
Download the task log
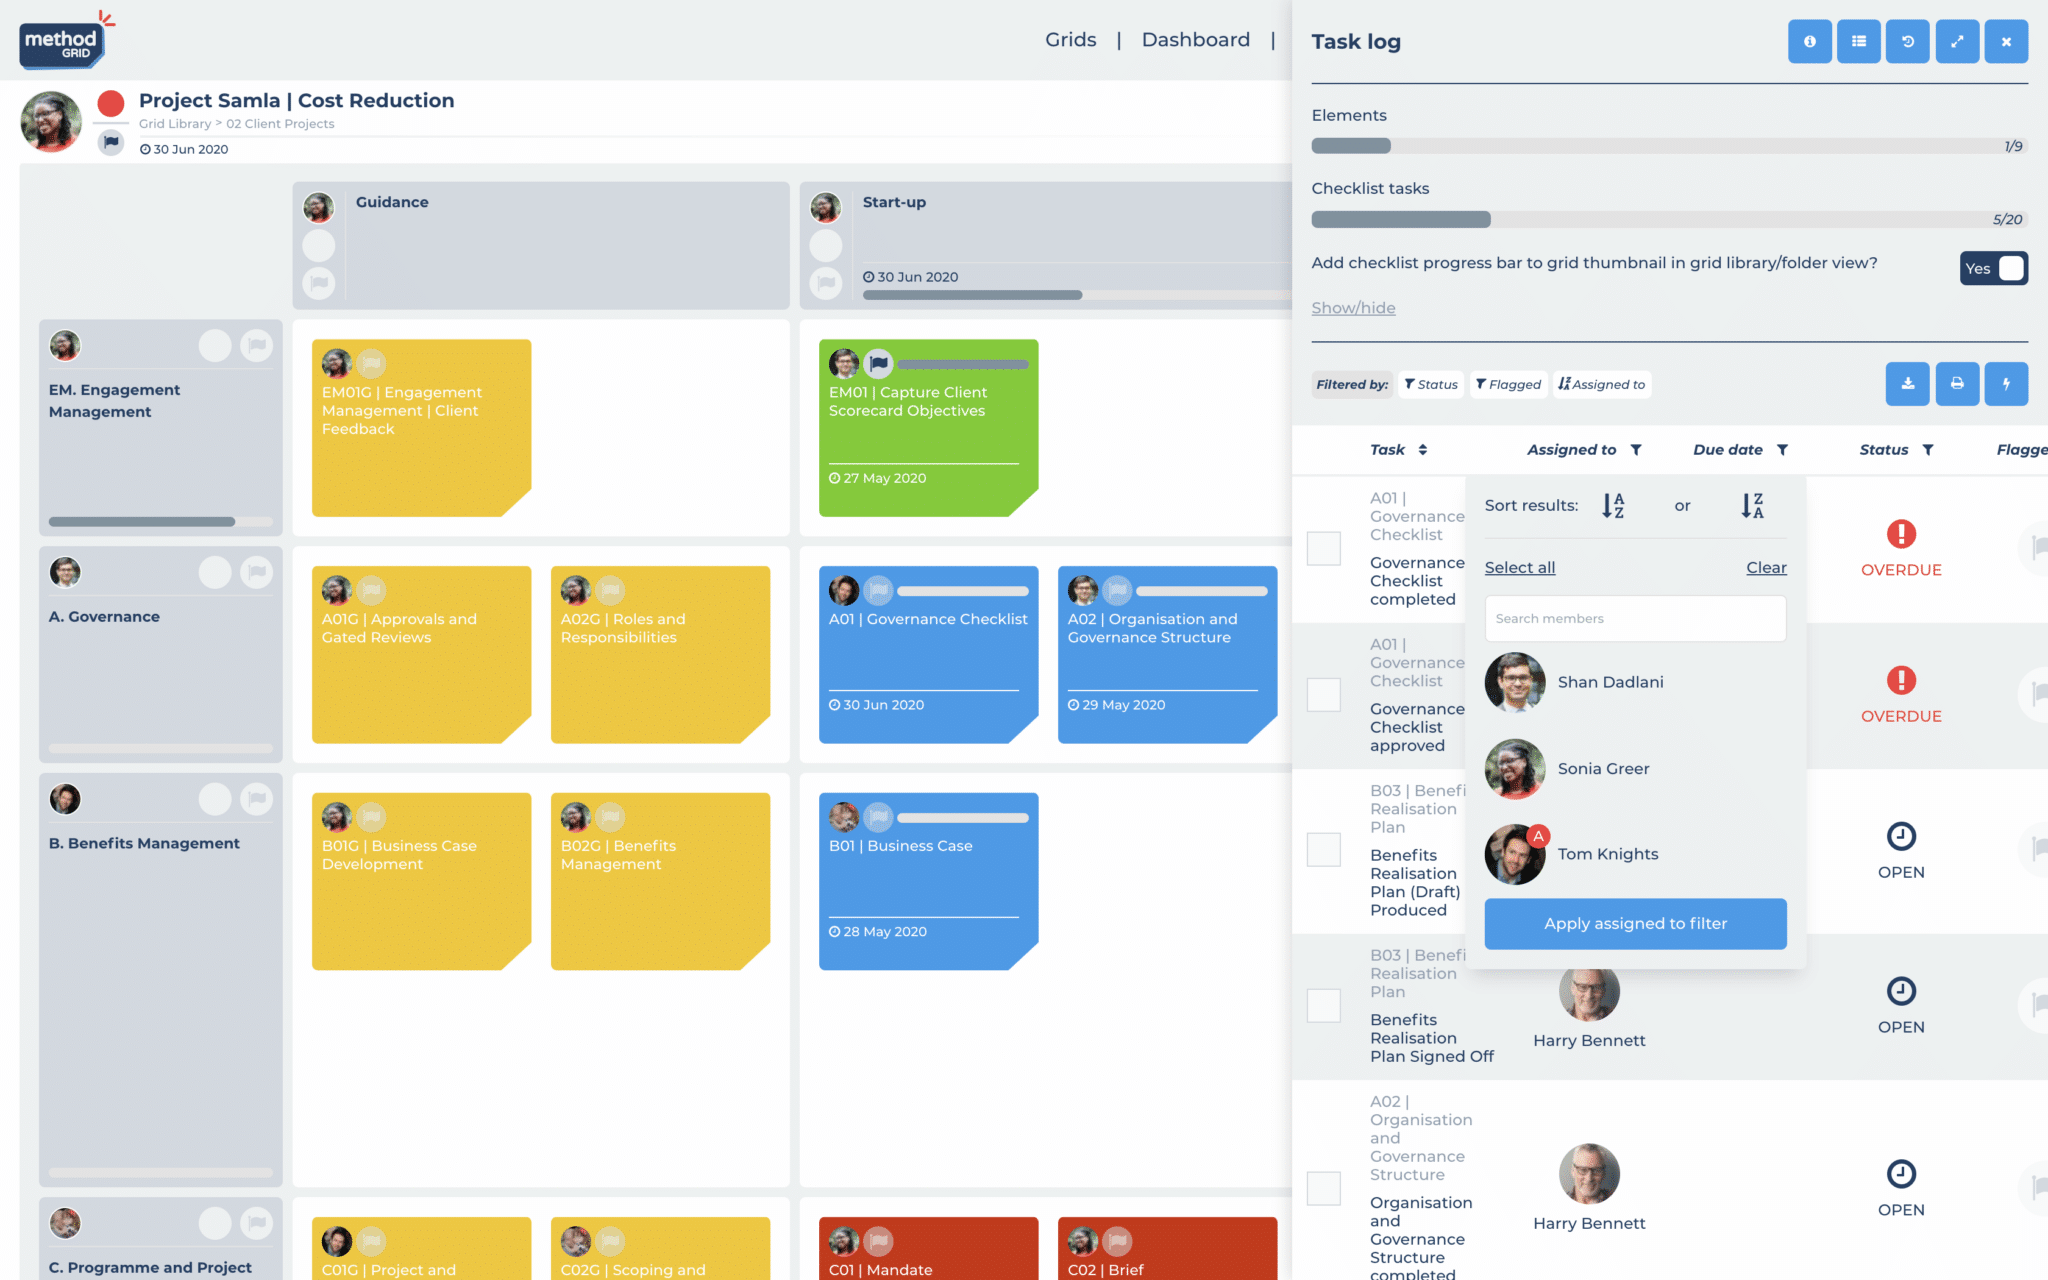pos(1907,384)
